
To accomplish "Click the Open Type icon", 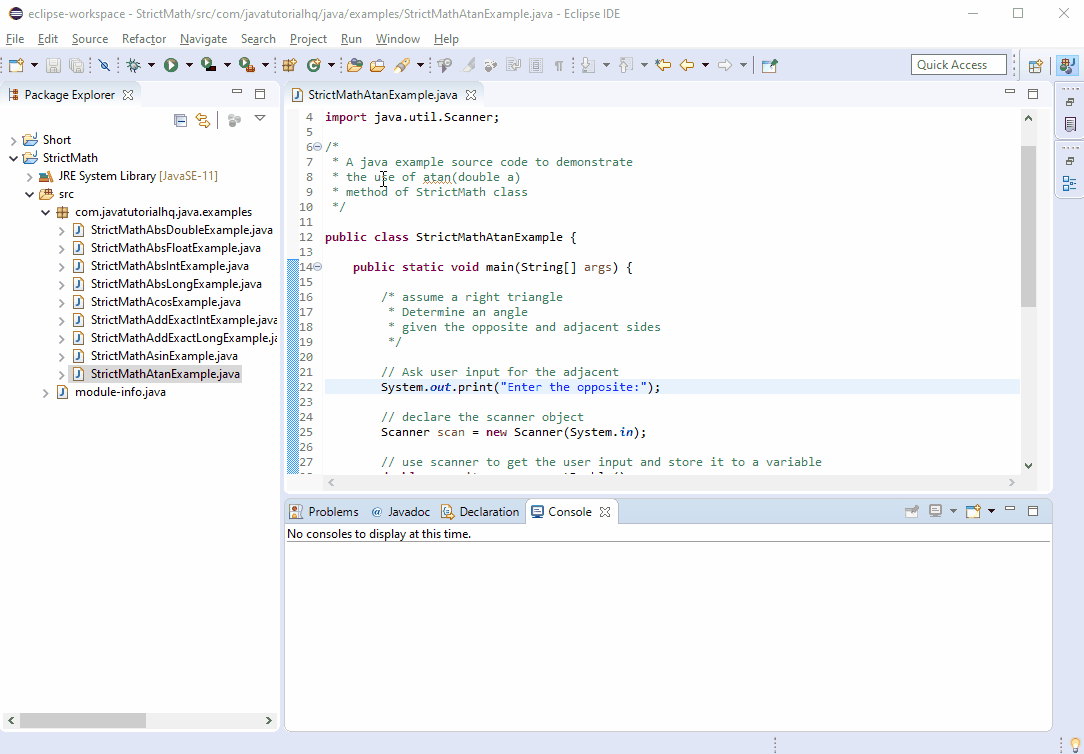I will [x=355, y=65].
